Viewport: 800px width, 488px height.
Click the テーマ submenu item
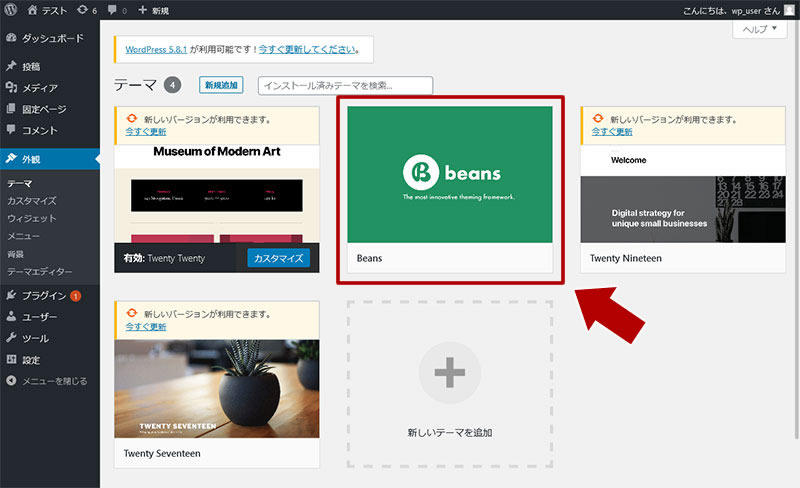pos(20,183)
